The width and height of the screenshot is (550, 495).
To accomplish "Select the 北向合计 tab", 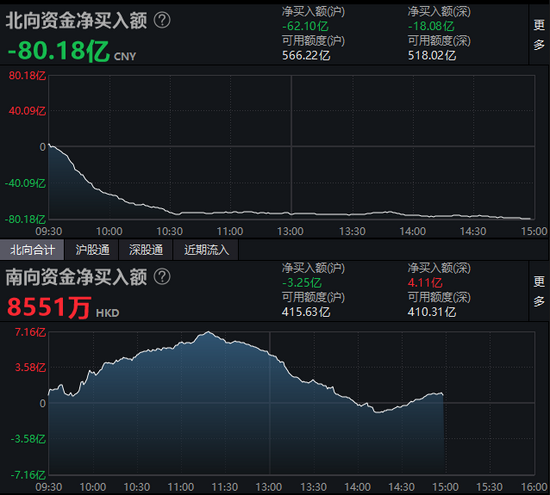I will [x=32, y=250].
